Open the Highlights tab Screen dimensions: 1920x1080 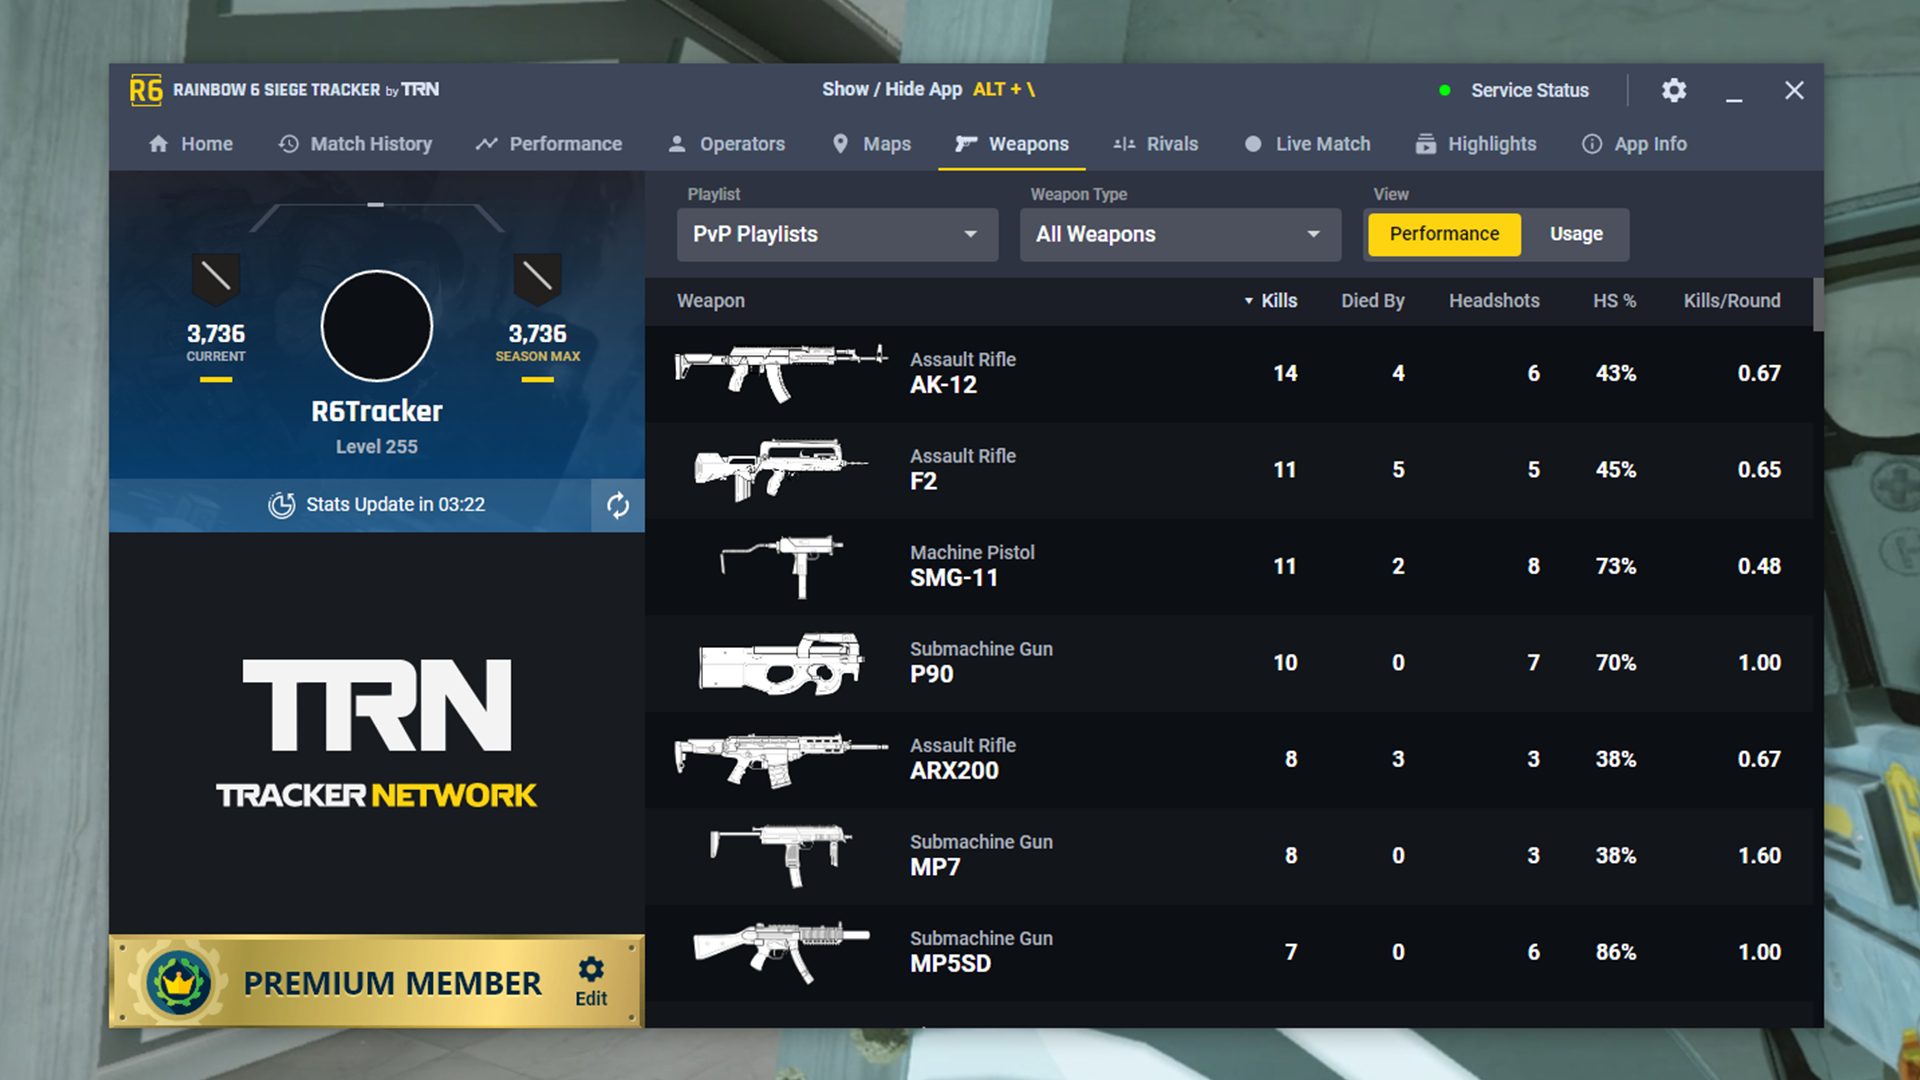[1476, 144]
